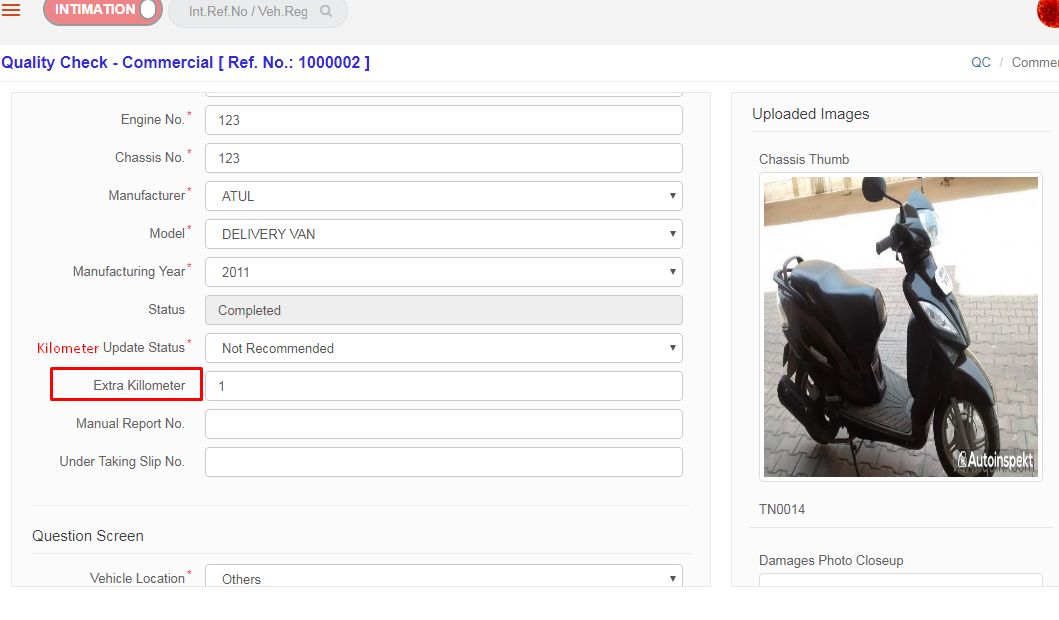The image size is (1059, 620).
Task: Click the Commercial breadcrumb item
Action: click(x=1035, y=62)
